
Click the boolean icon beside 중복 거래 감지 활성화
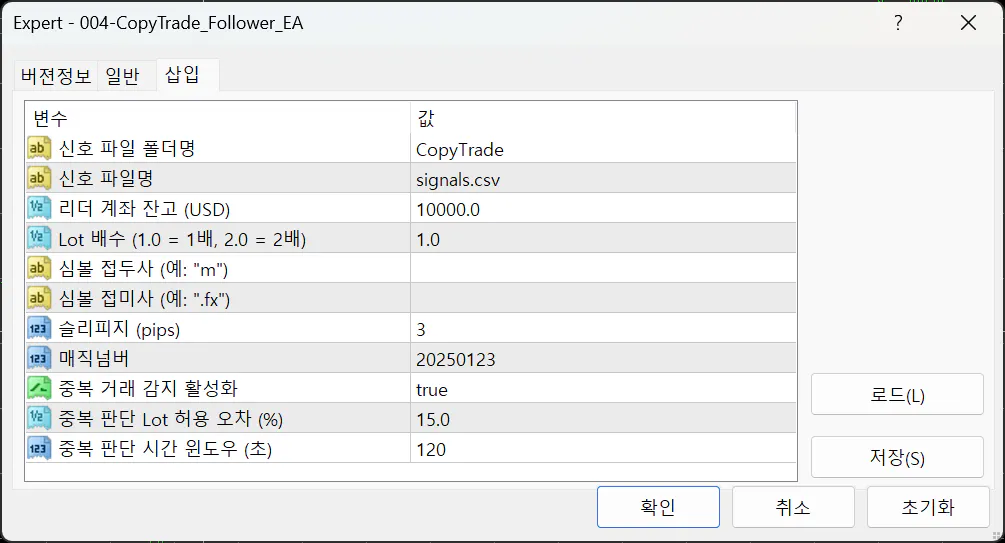pyautogui.click(x=40, y=389)
